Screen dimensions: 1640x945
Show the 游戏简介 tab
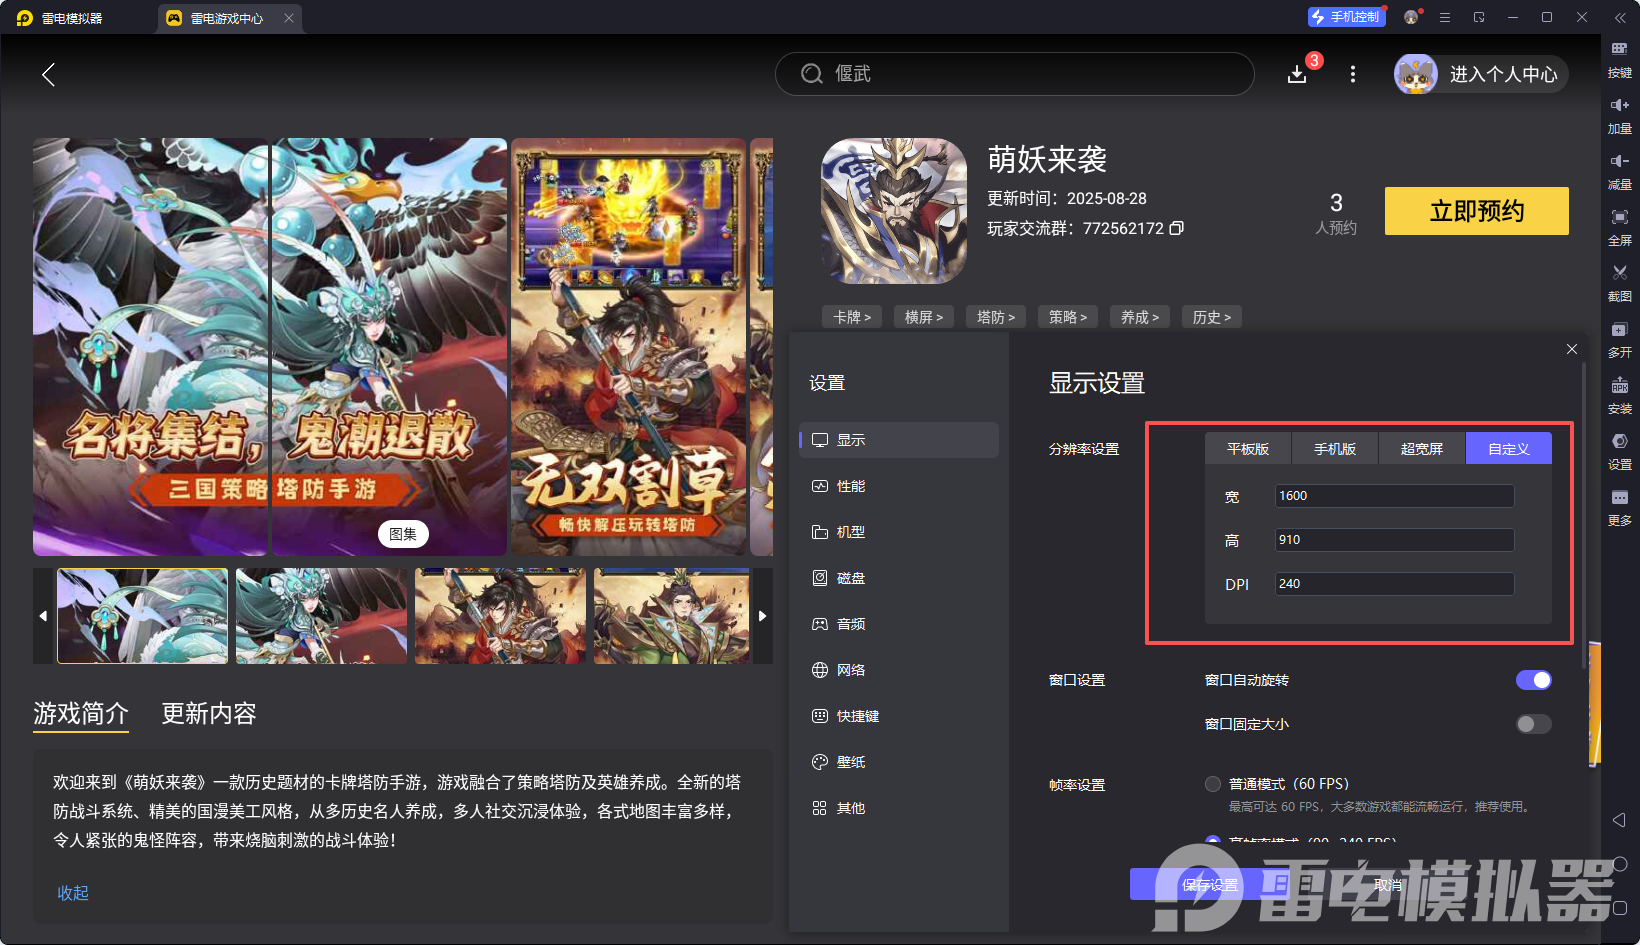(81, 713)
